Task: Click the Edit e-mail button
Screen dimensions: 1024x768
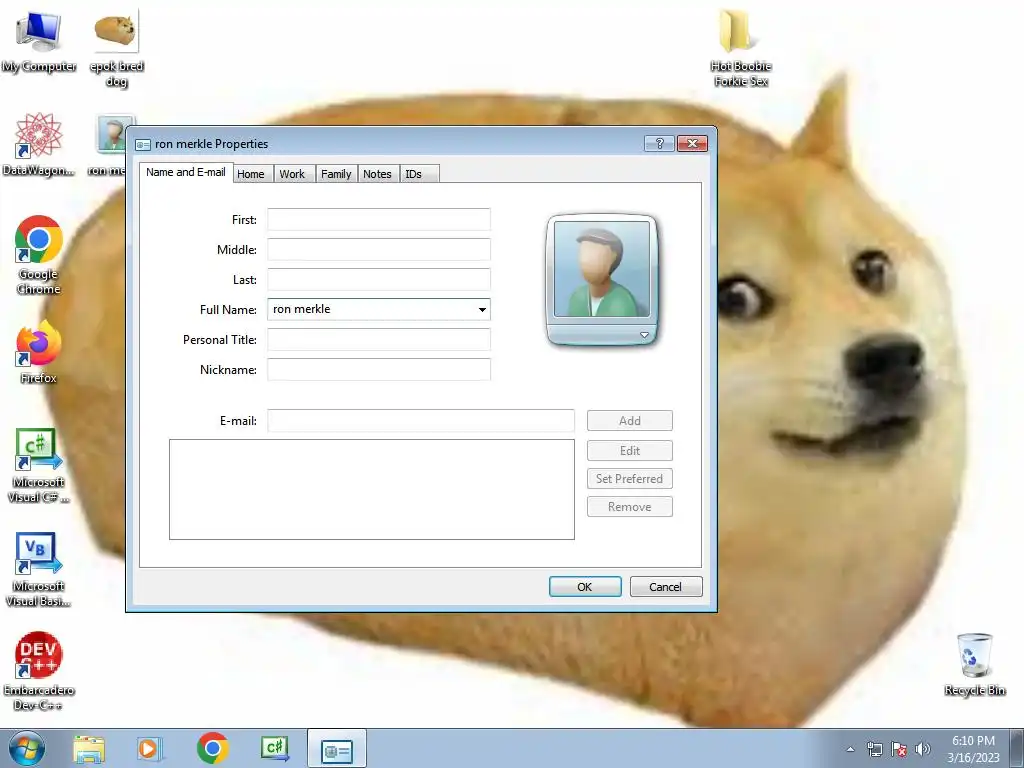Action: (x=630, y=451)
